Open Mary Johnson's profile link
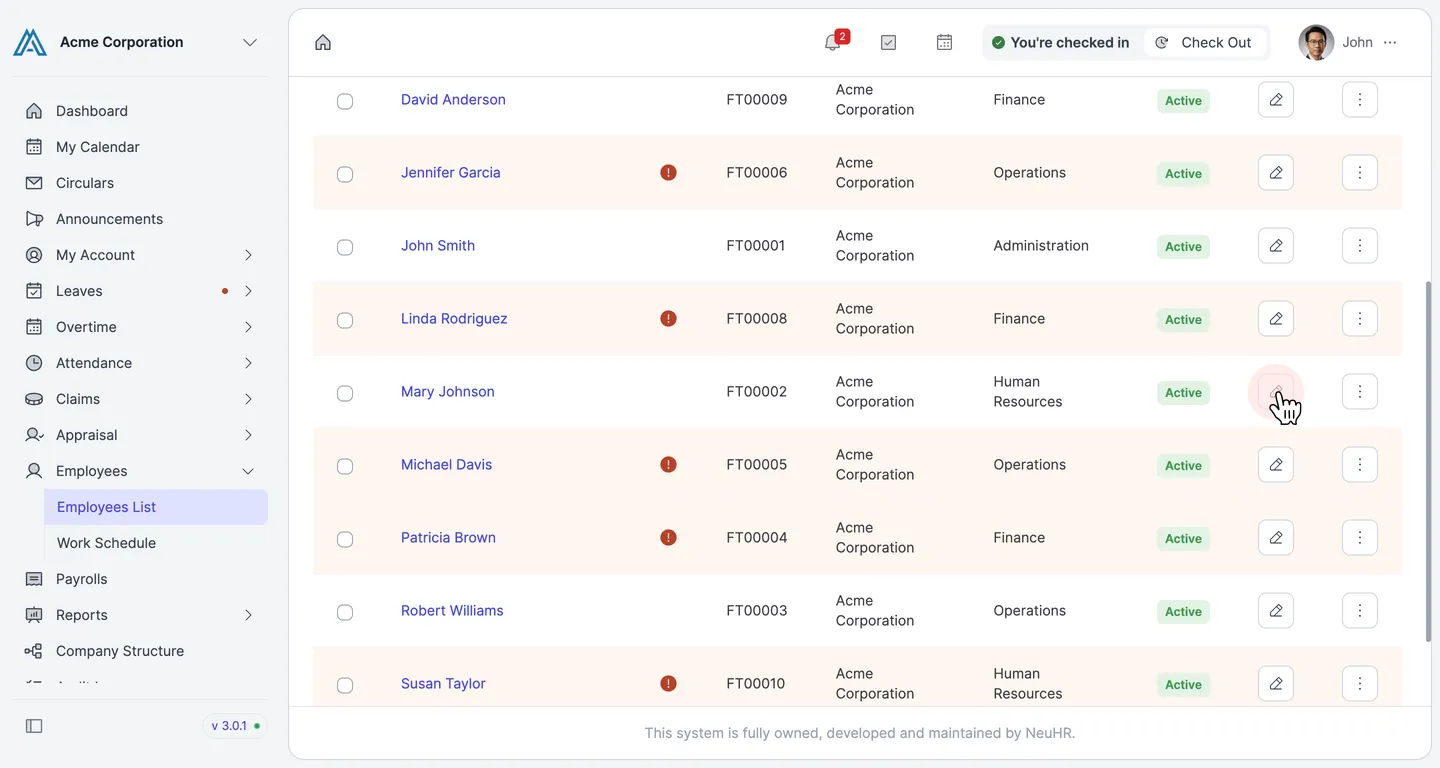The width and height of the screenshot is (1440, 768). (x=447, y=392)
